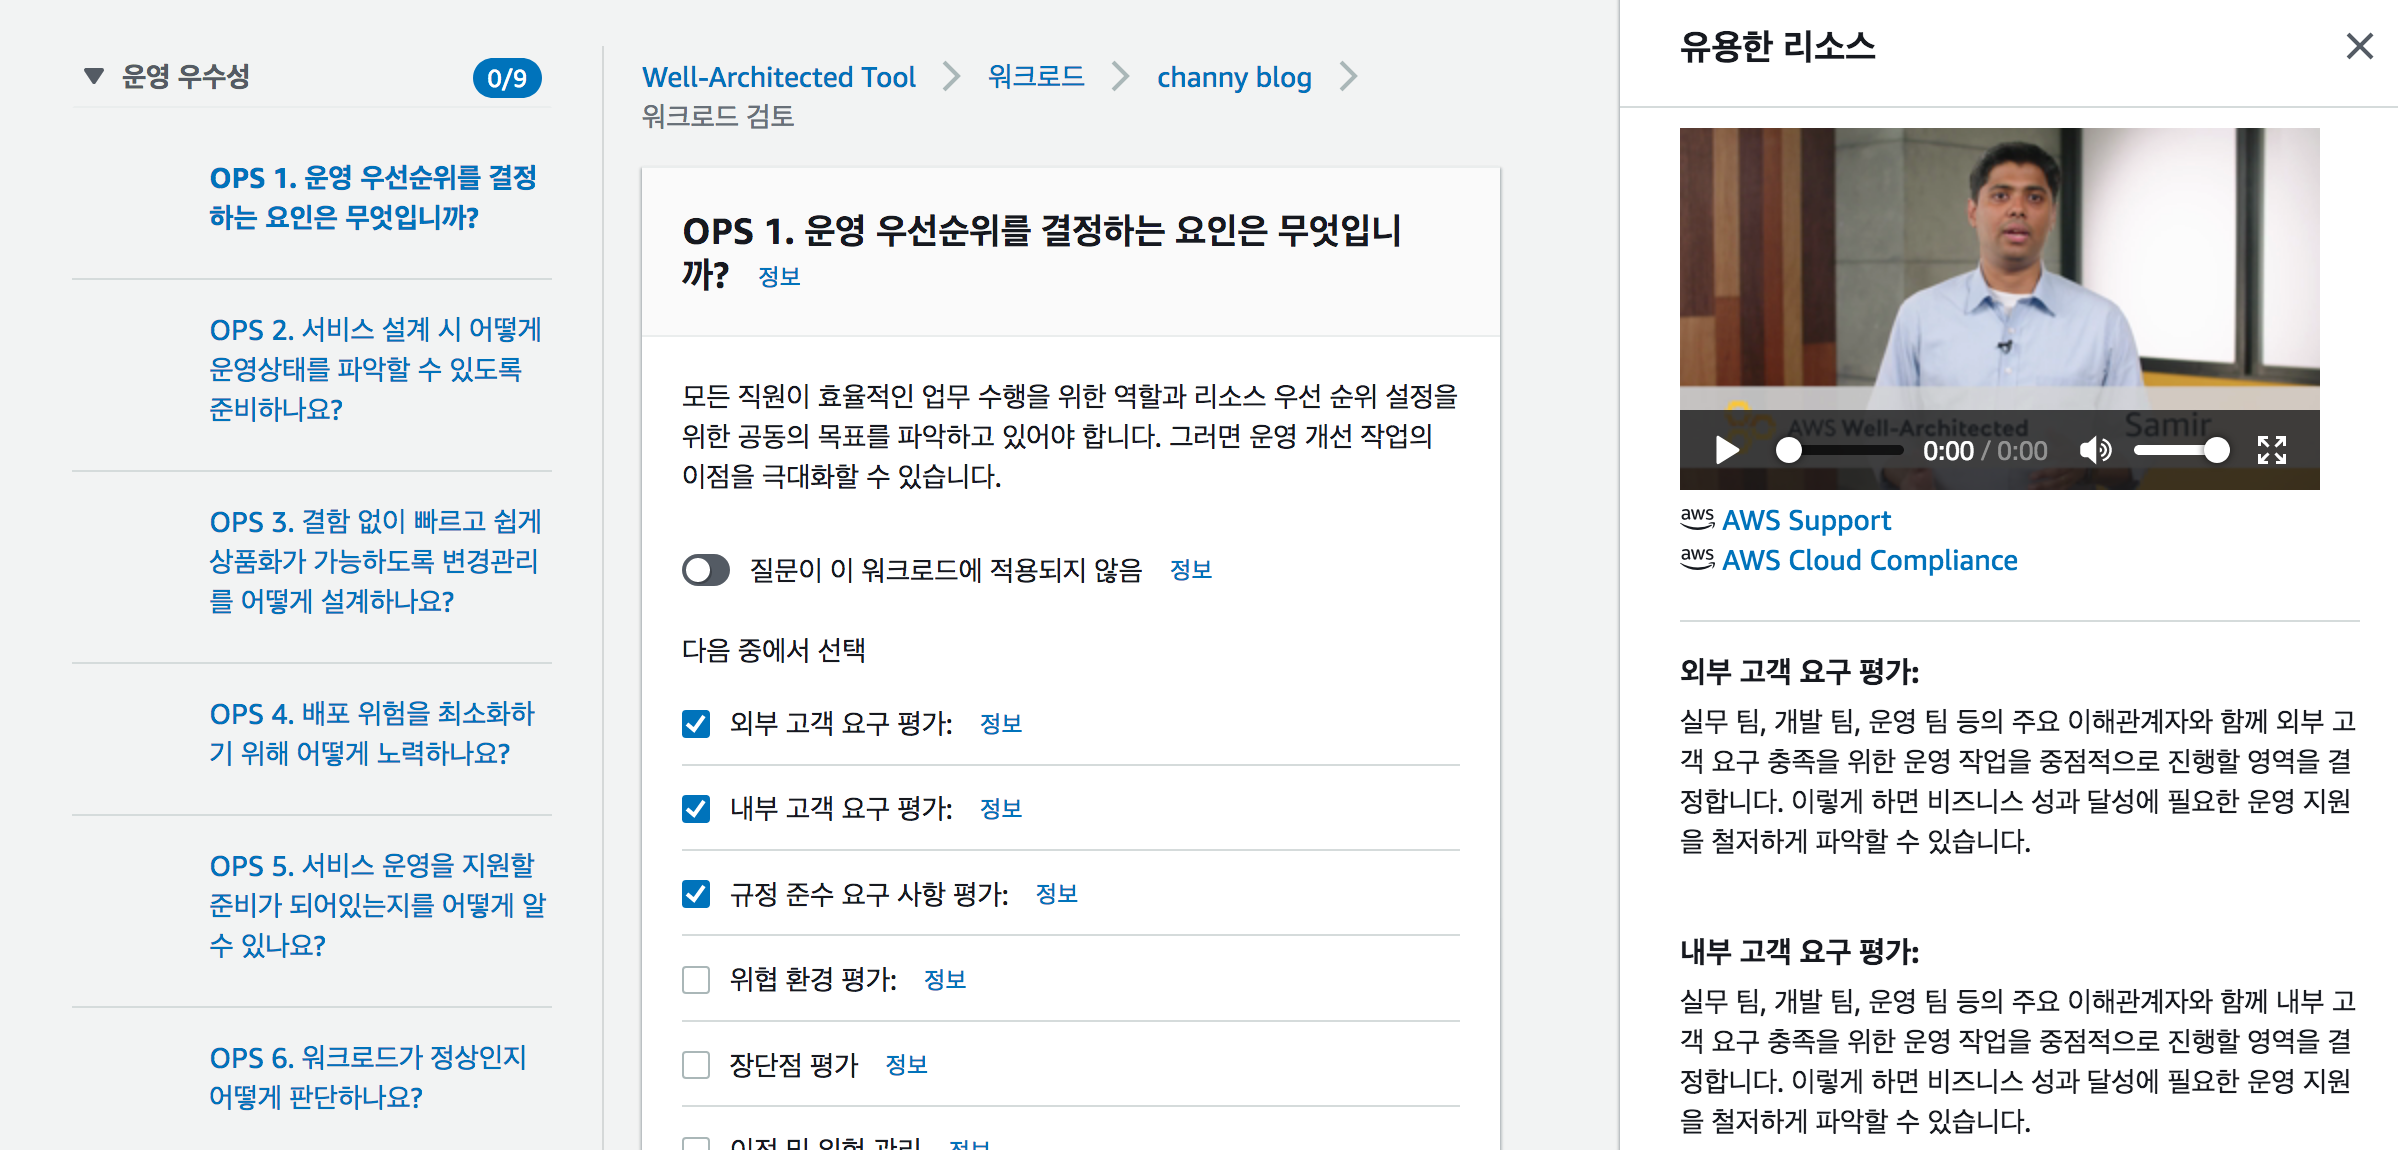This screenshot has width=2398, height=1150.
Task: Click the AWS logo beside AWS Support
Action: click(1697, 518)
